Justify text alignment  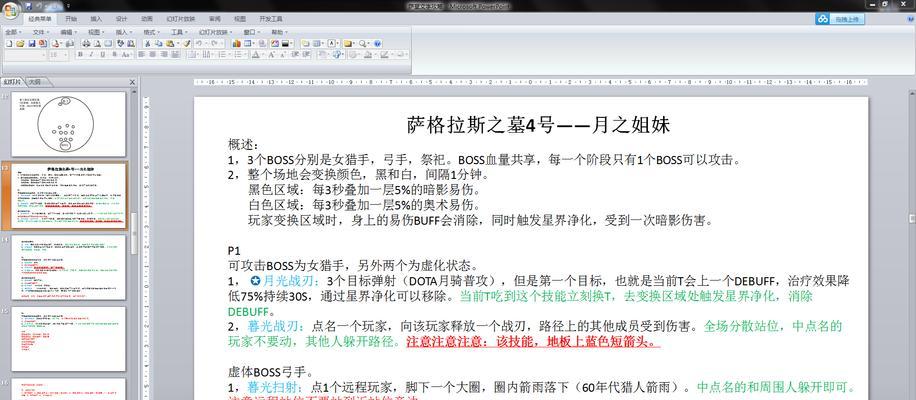pos(175,55)
